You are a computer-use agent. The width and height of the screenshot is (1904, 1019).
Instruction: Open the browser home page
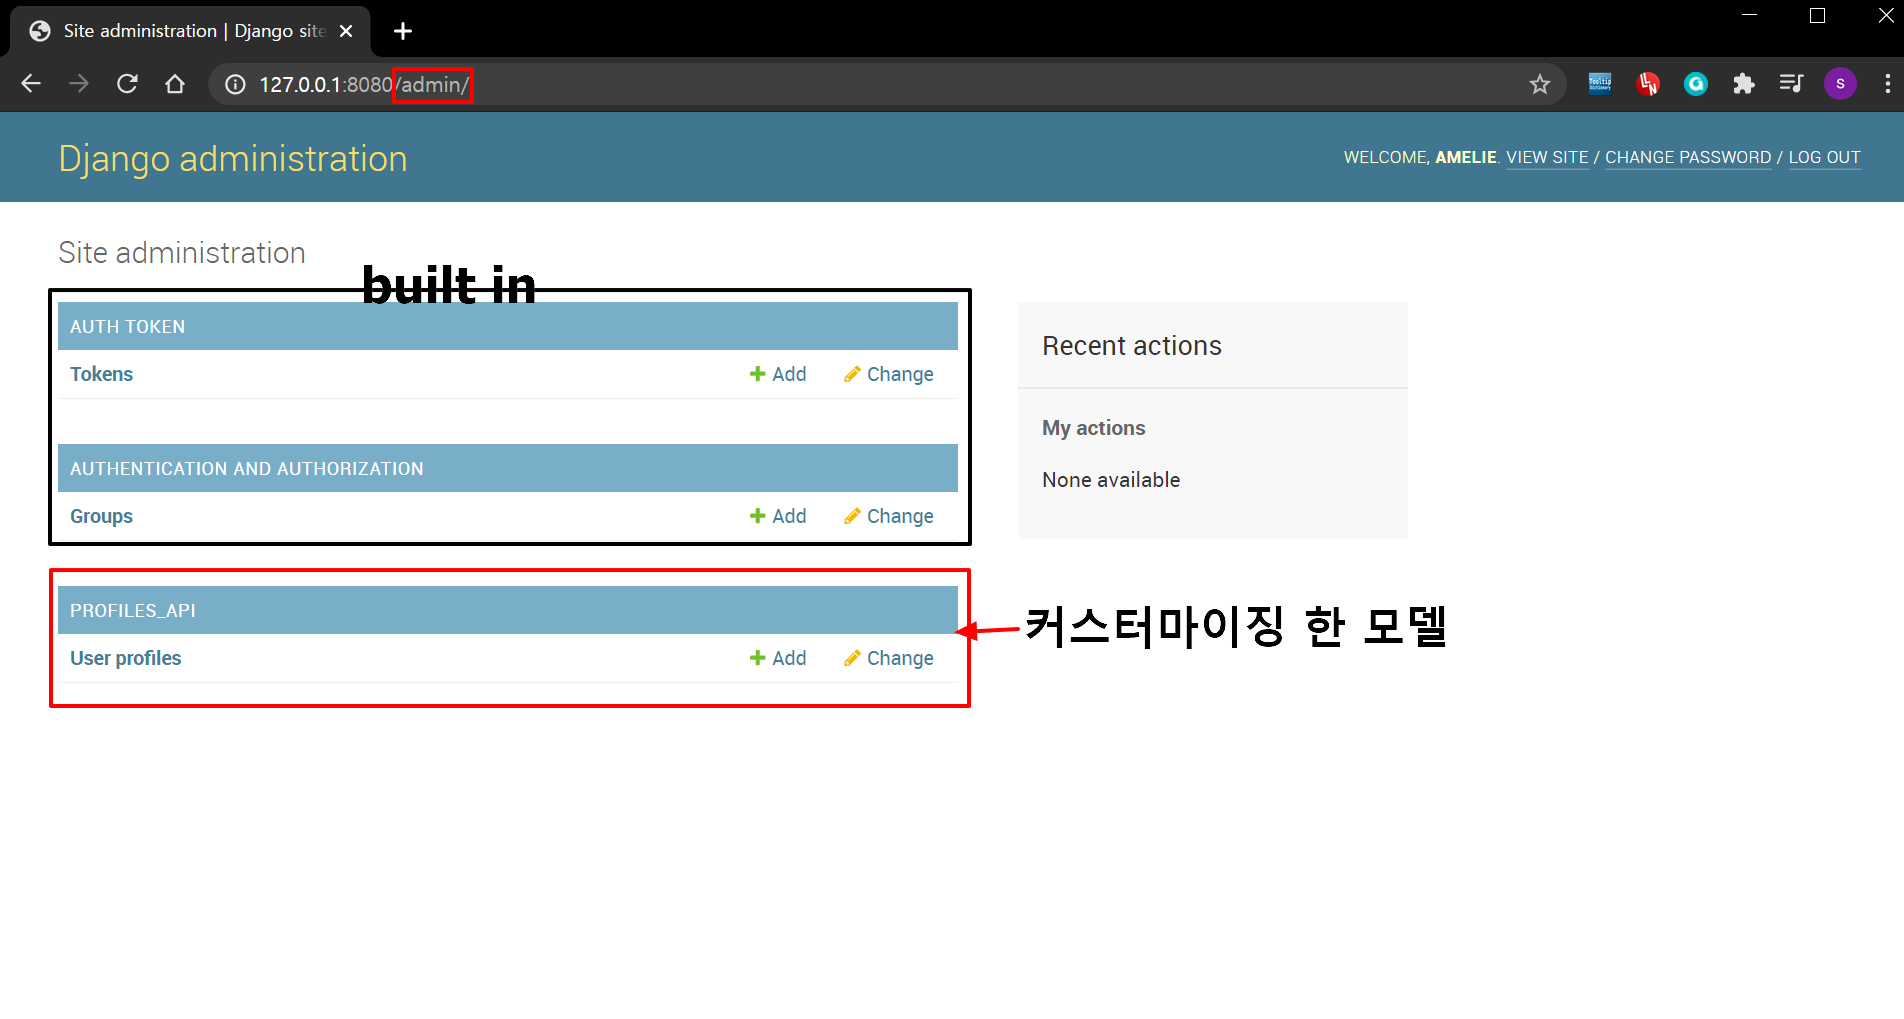[175, 84]
